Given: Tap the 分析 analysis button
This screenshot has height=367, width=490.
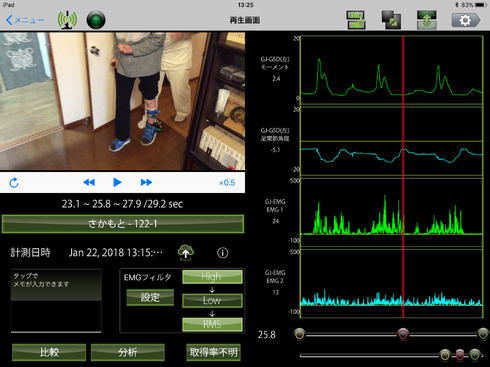Looking at the screenshot, I should pyautogui.click(x=128, y=352).
